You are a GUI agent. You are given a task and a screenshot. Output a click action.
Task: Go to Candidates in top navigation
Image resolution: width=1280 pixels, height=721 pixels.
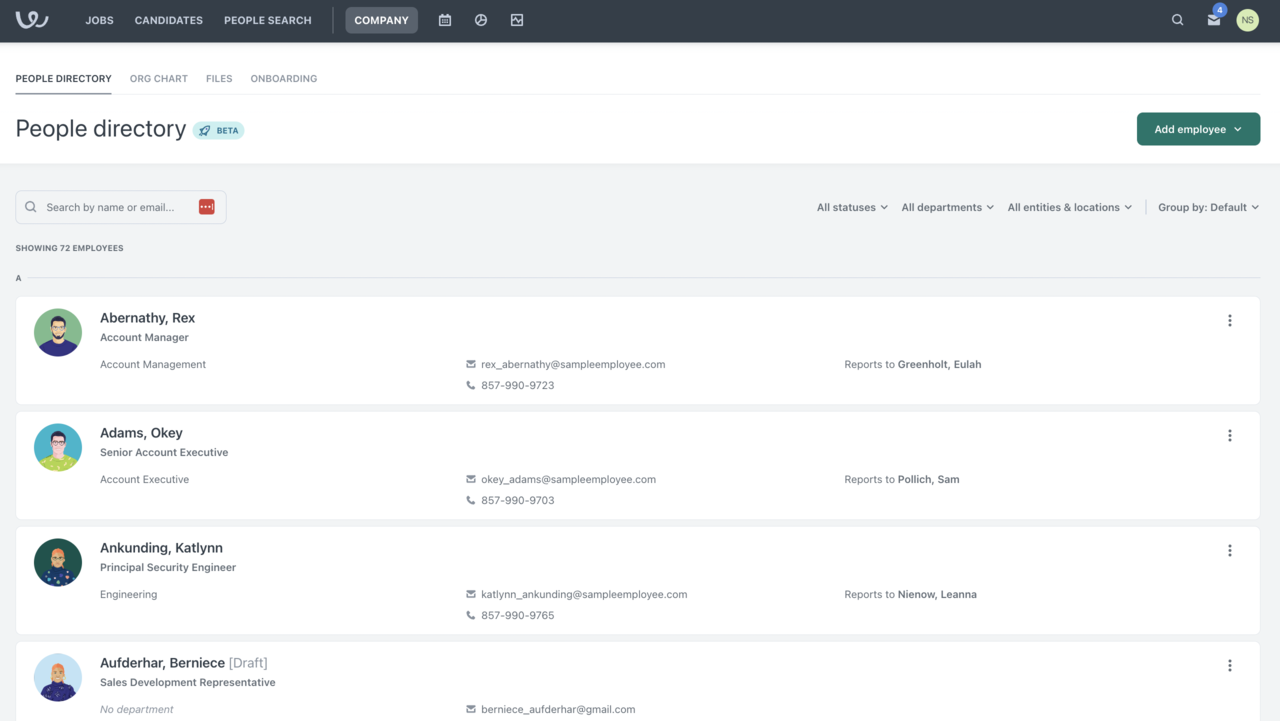[x=169, y=20]
